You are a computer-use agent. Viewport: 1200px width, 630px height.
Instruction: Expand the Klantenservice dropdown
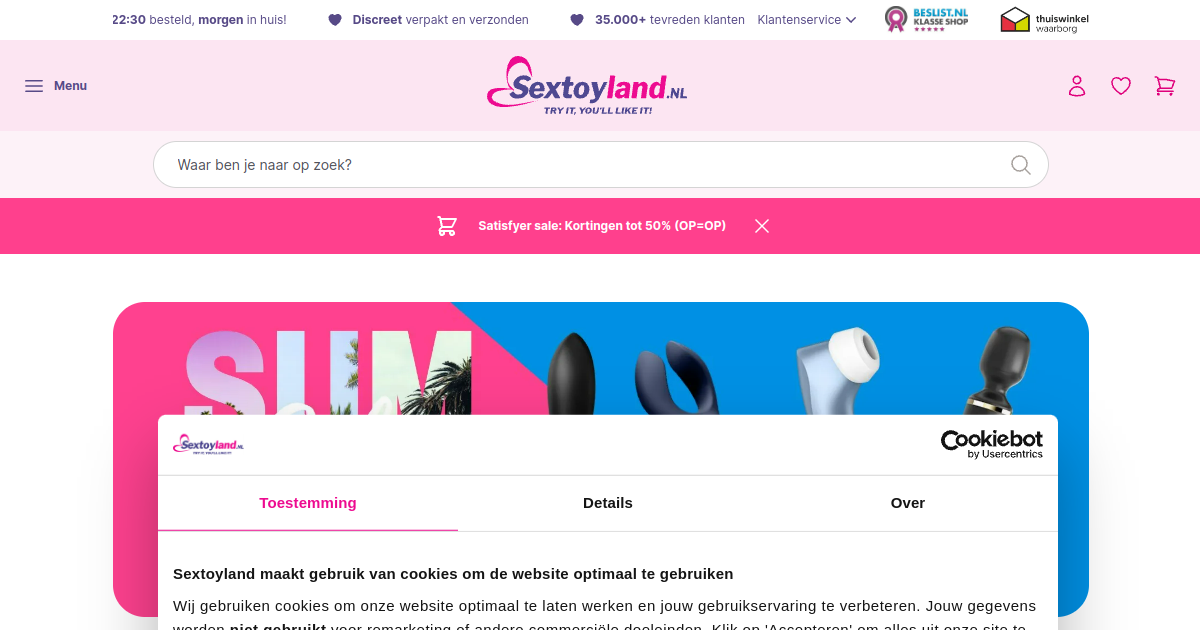click(x=807, y=20)
